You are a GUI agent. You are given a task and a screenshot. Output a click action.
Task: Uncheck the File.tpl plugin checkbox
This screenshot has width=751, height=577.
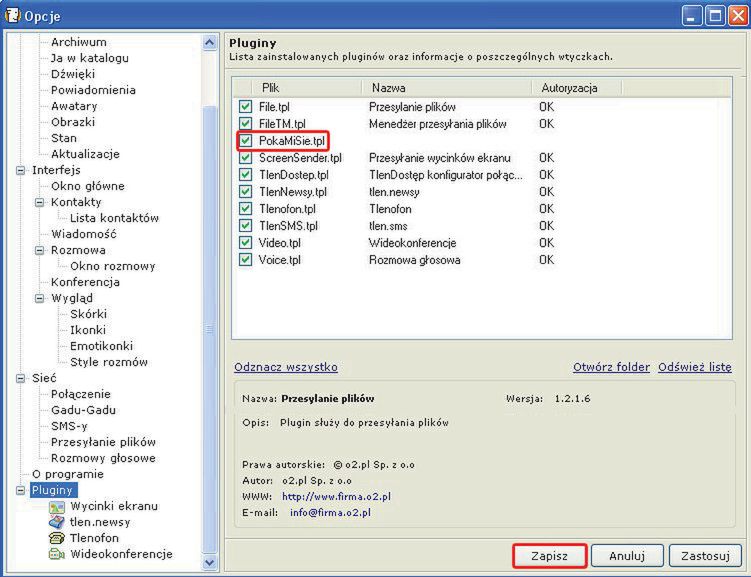pos(245,106)
